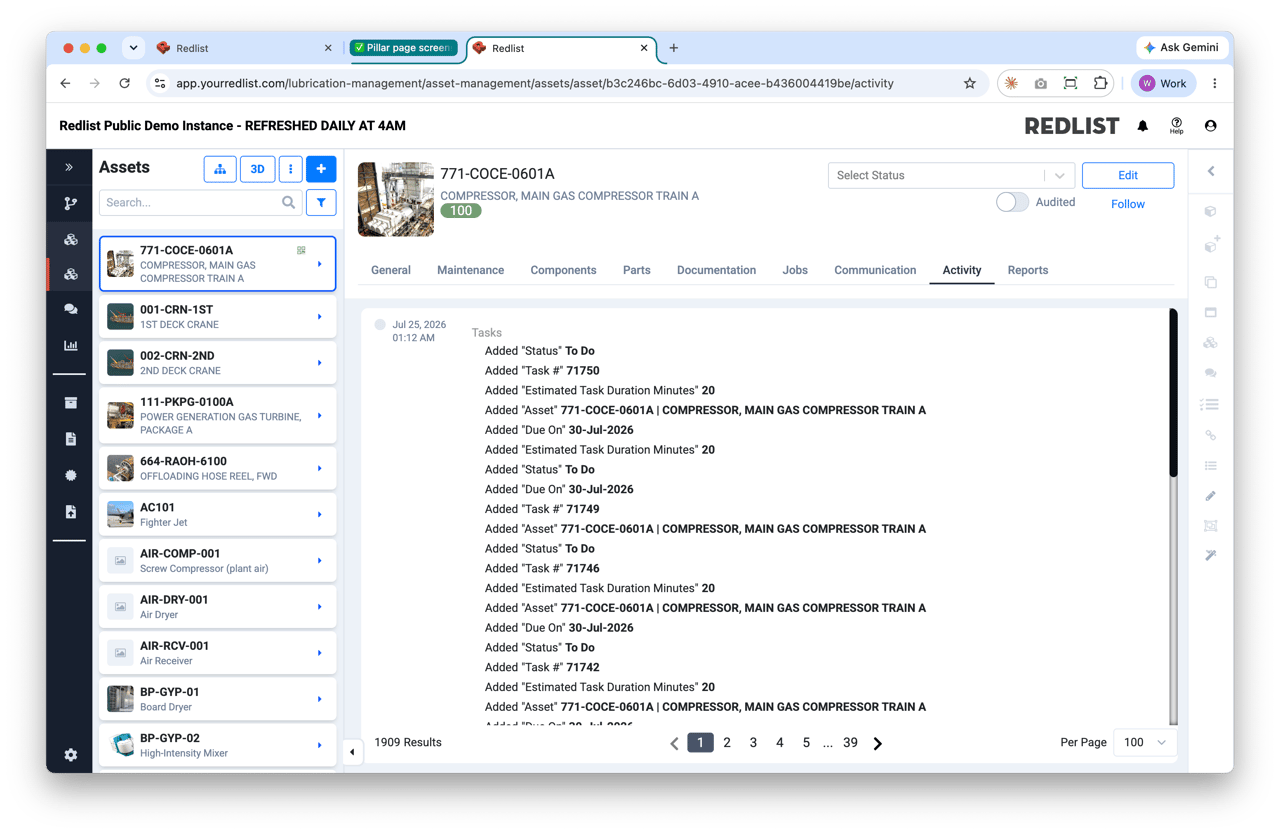Click Ask Gemini in Chrome
1280x834 pixels.
[x=1182, y=47]
